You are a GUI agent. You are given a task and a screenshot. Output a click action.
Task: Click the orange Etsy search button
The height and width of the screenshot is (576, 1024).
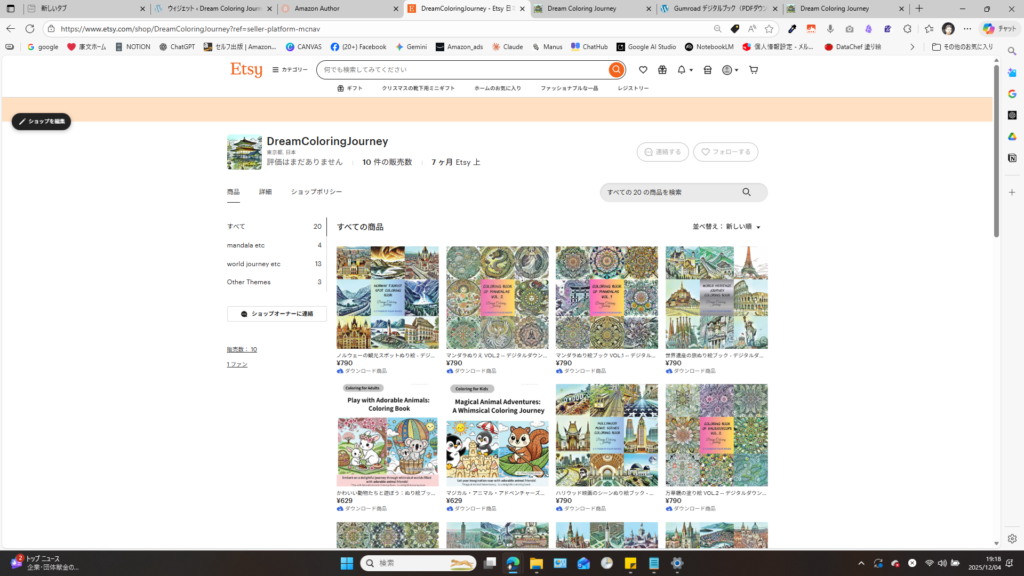click(616, 70)
